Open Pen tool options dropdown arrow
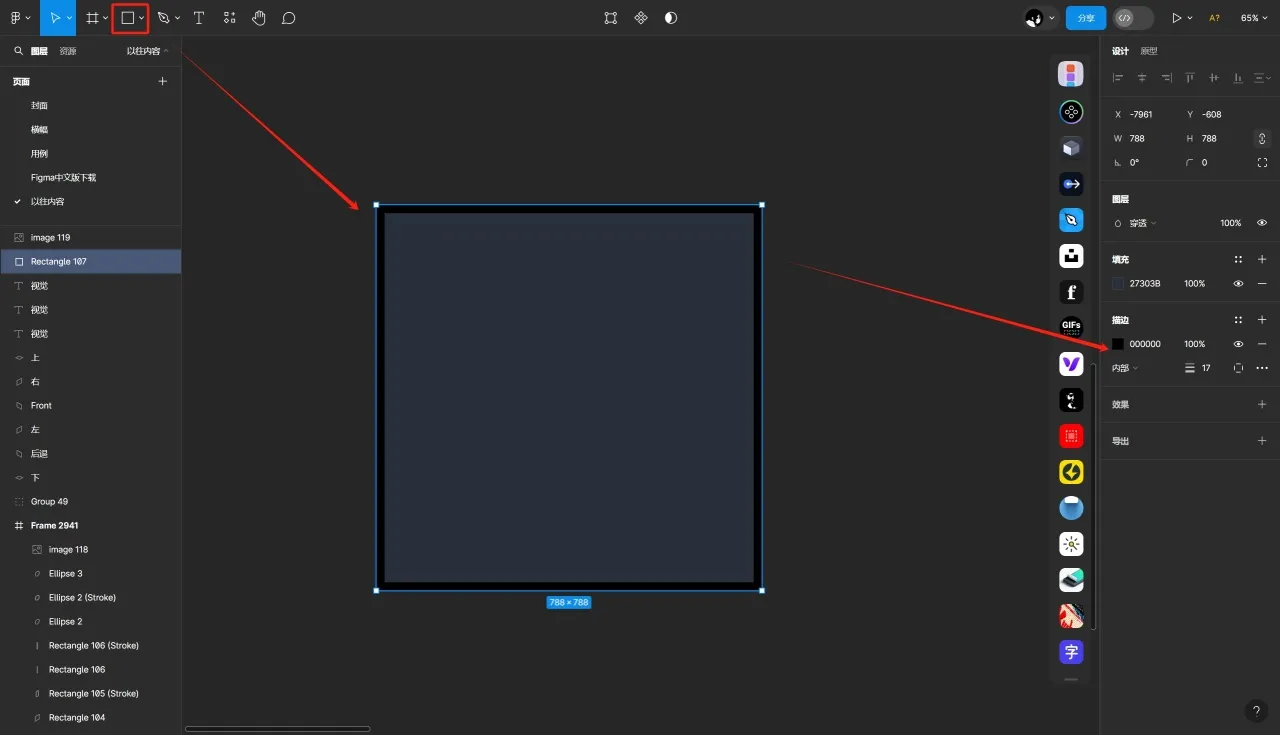The image size is (1280, 735). 178,18
